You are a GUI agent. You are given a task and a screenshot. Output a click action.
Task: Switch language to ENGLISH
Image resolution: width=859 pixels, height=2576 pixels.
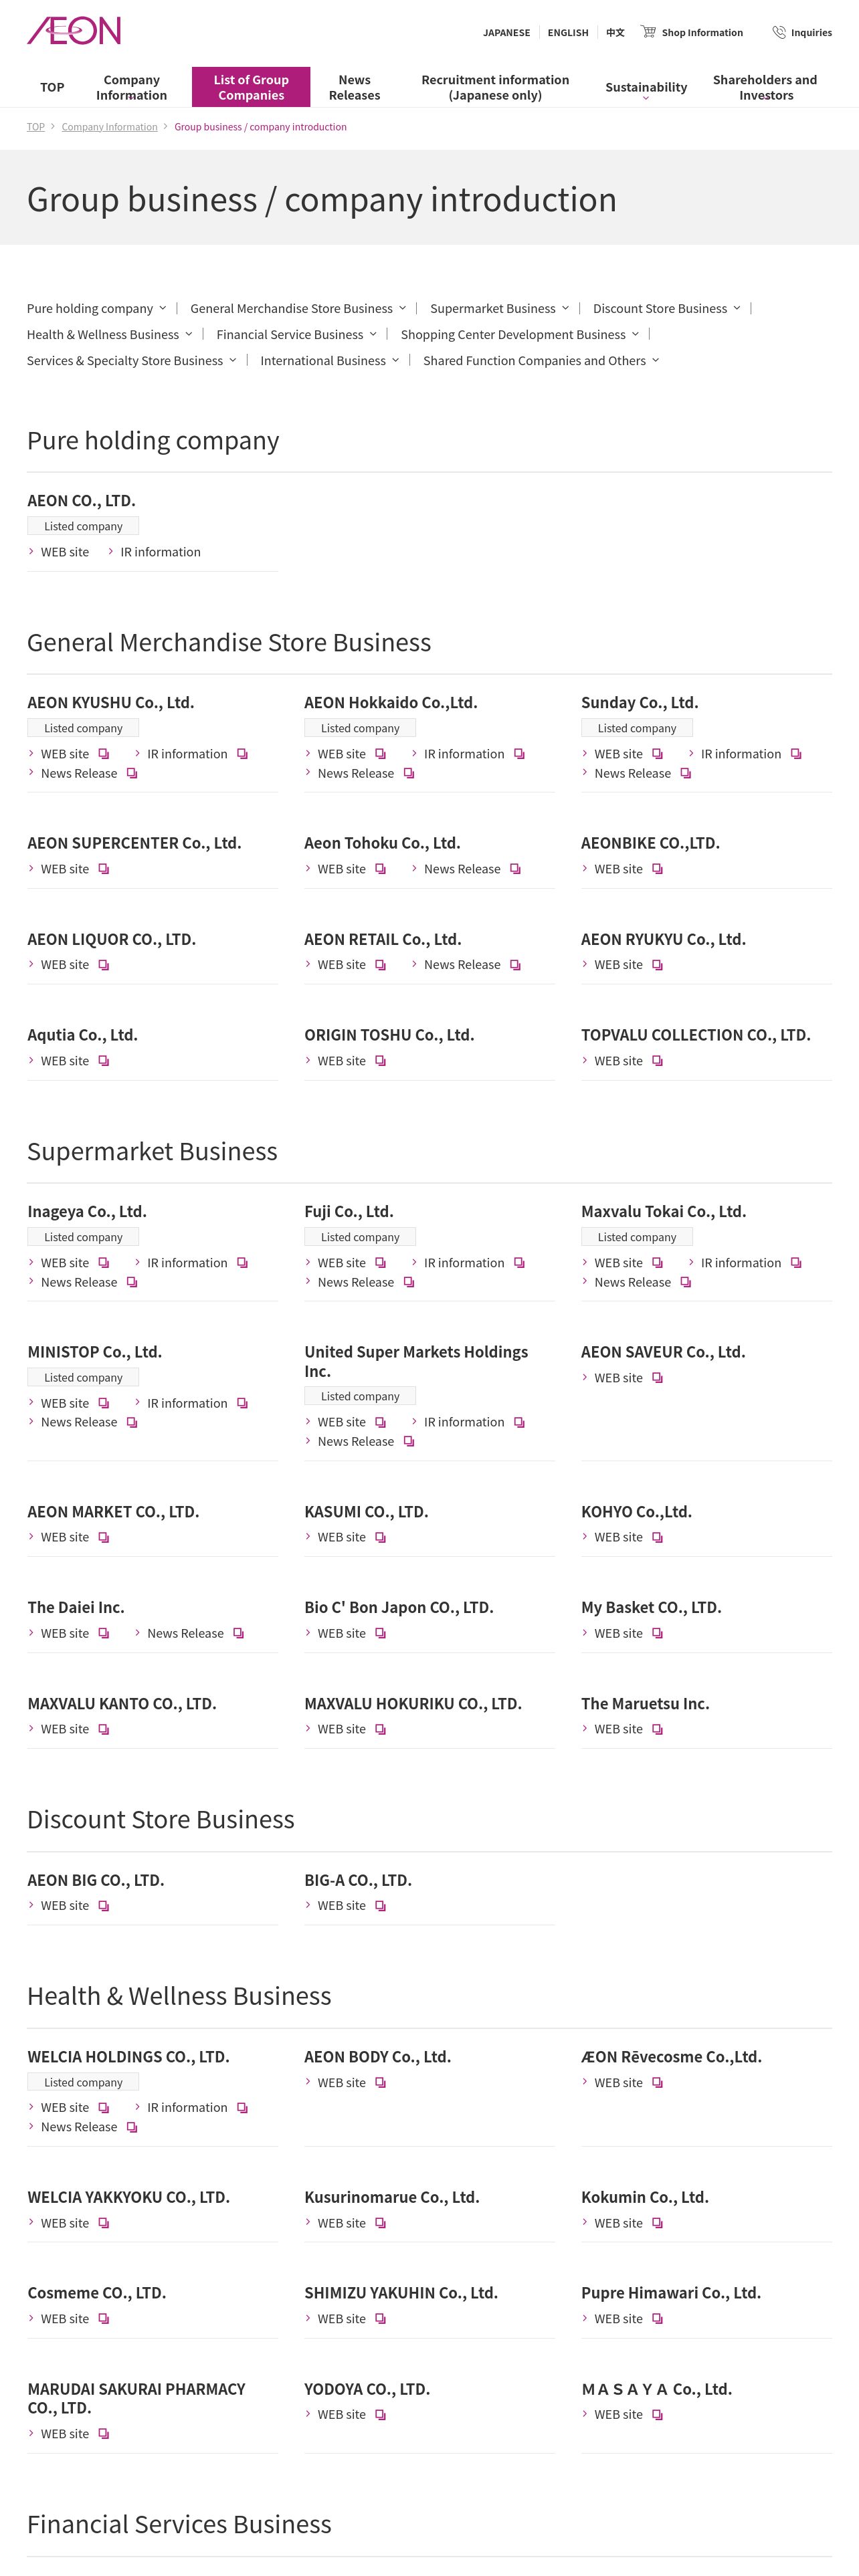pos(568,33)
